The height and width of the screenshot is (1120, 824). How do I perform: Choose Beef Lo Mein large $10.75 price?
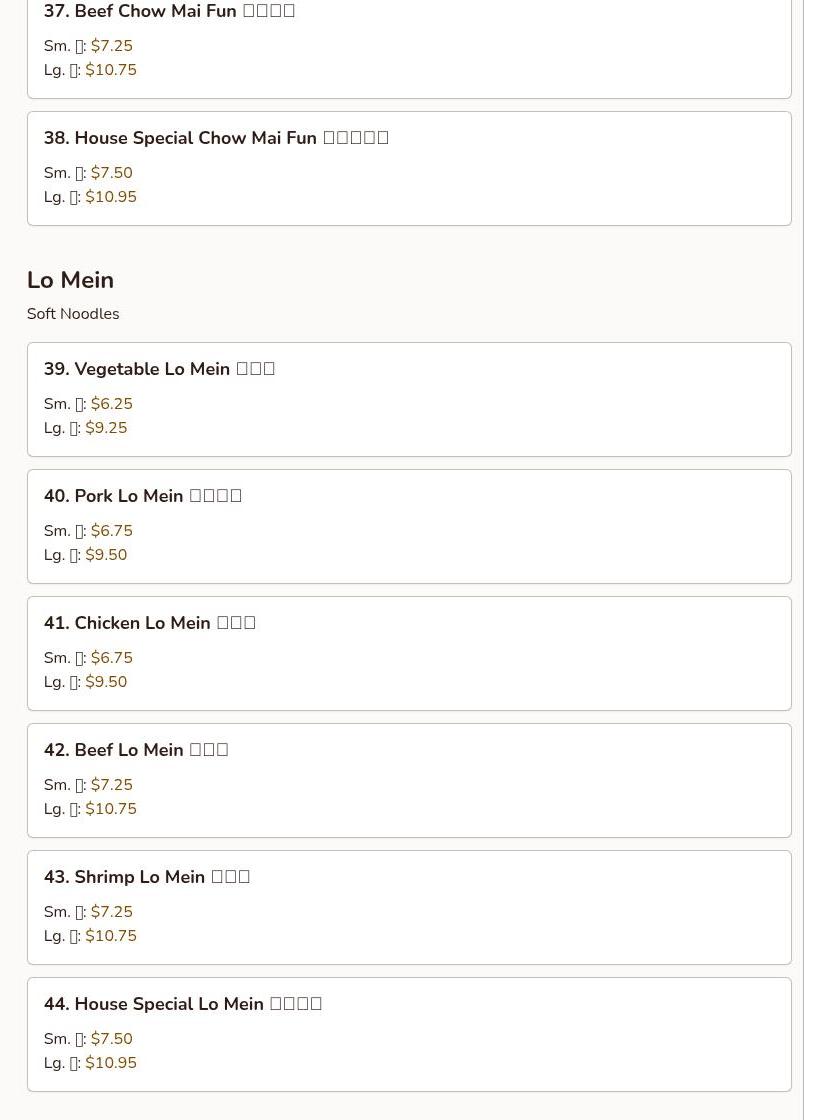click(x=111, y=809)
